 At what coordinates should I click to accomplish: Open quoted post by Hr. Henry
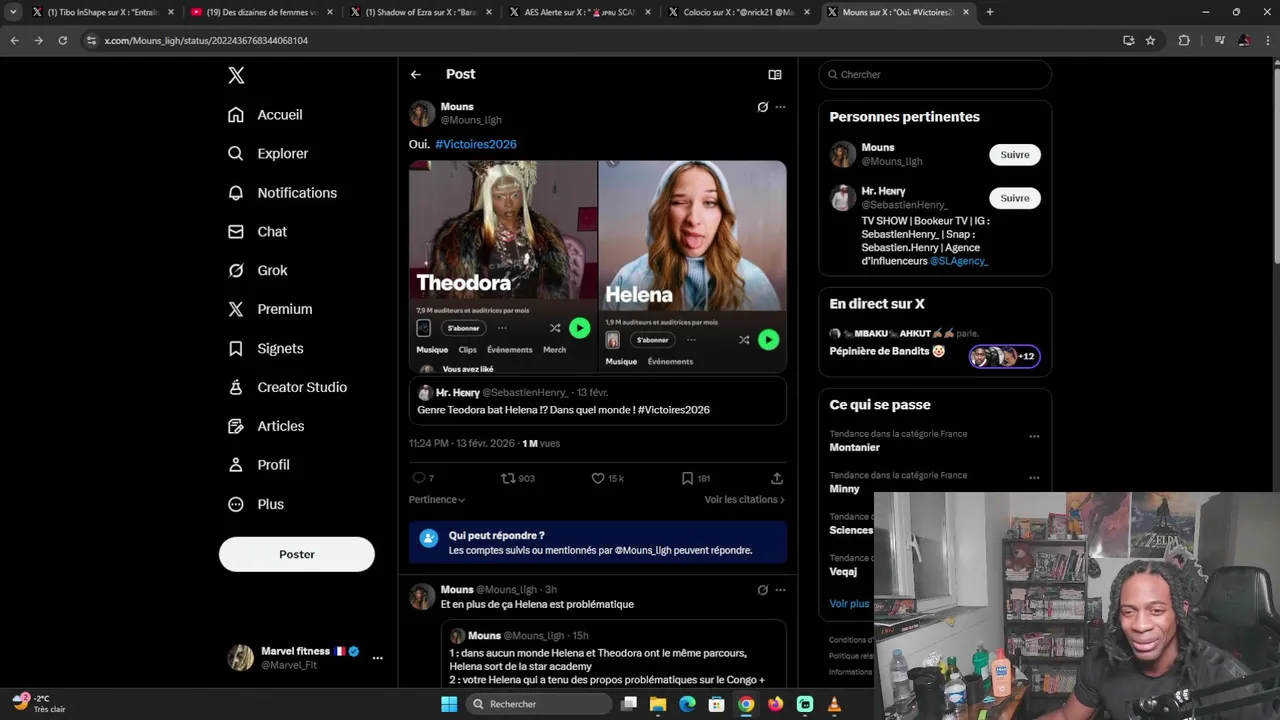[x=598, y=401]
